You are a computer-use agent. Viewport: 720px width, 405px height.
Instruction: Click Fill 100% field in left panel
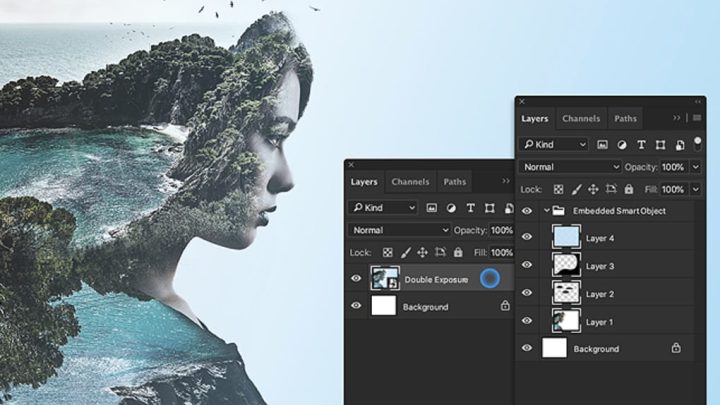pyautogui.click(x=501, y=252)
